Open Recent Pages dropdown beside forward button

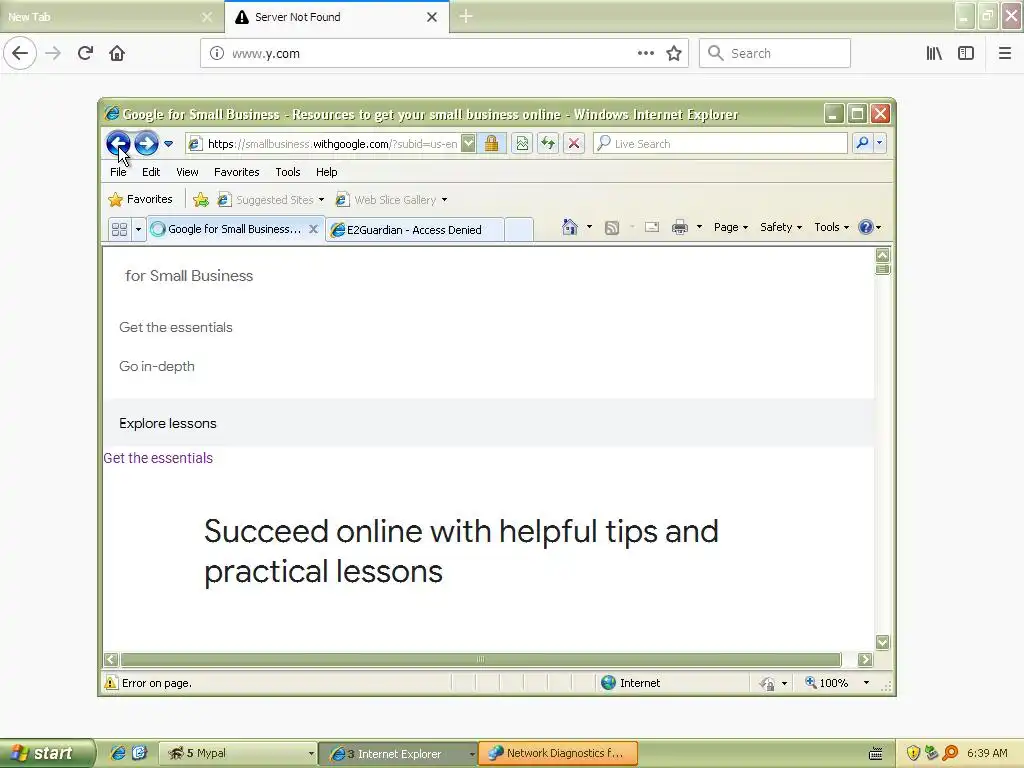(168, 144)
